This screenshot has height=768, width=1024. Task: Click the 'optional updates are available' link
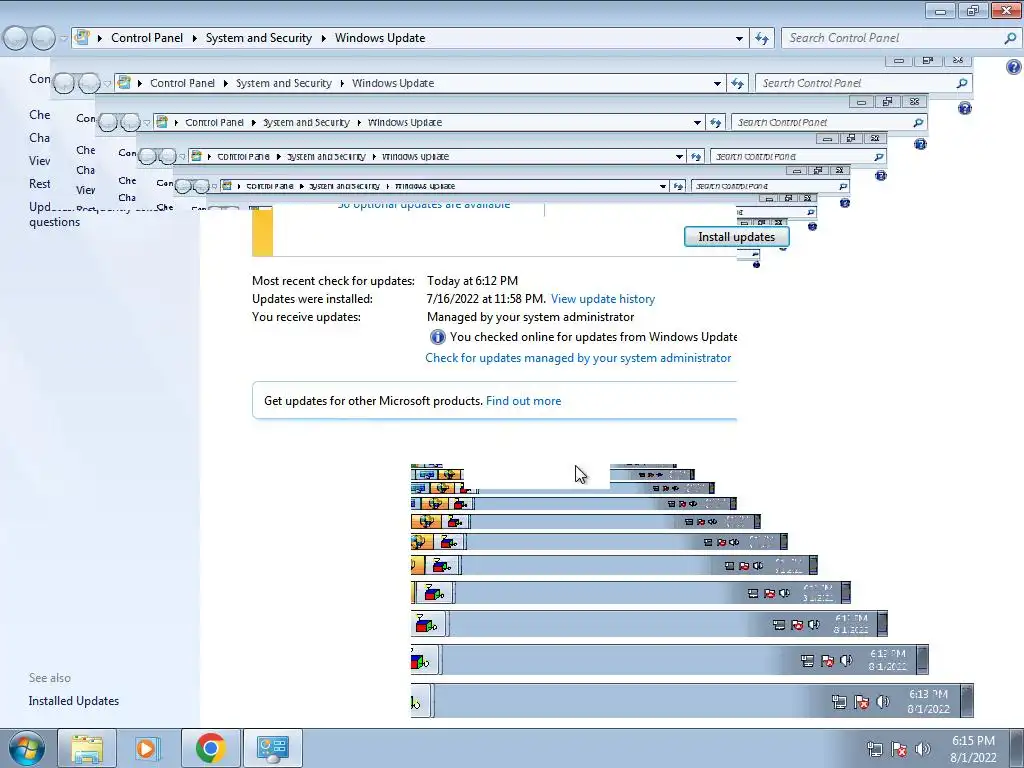tap(424, 205)
